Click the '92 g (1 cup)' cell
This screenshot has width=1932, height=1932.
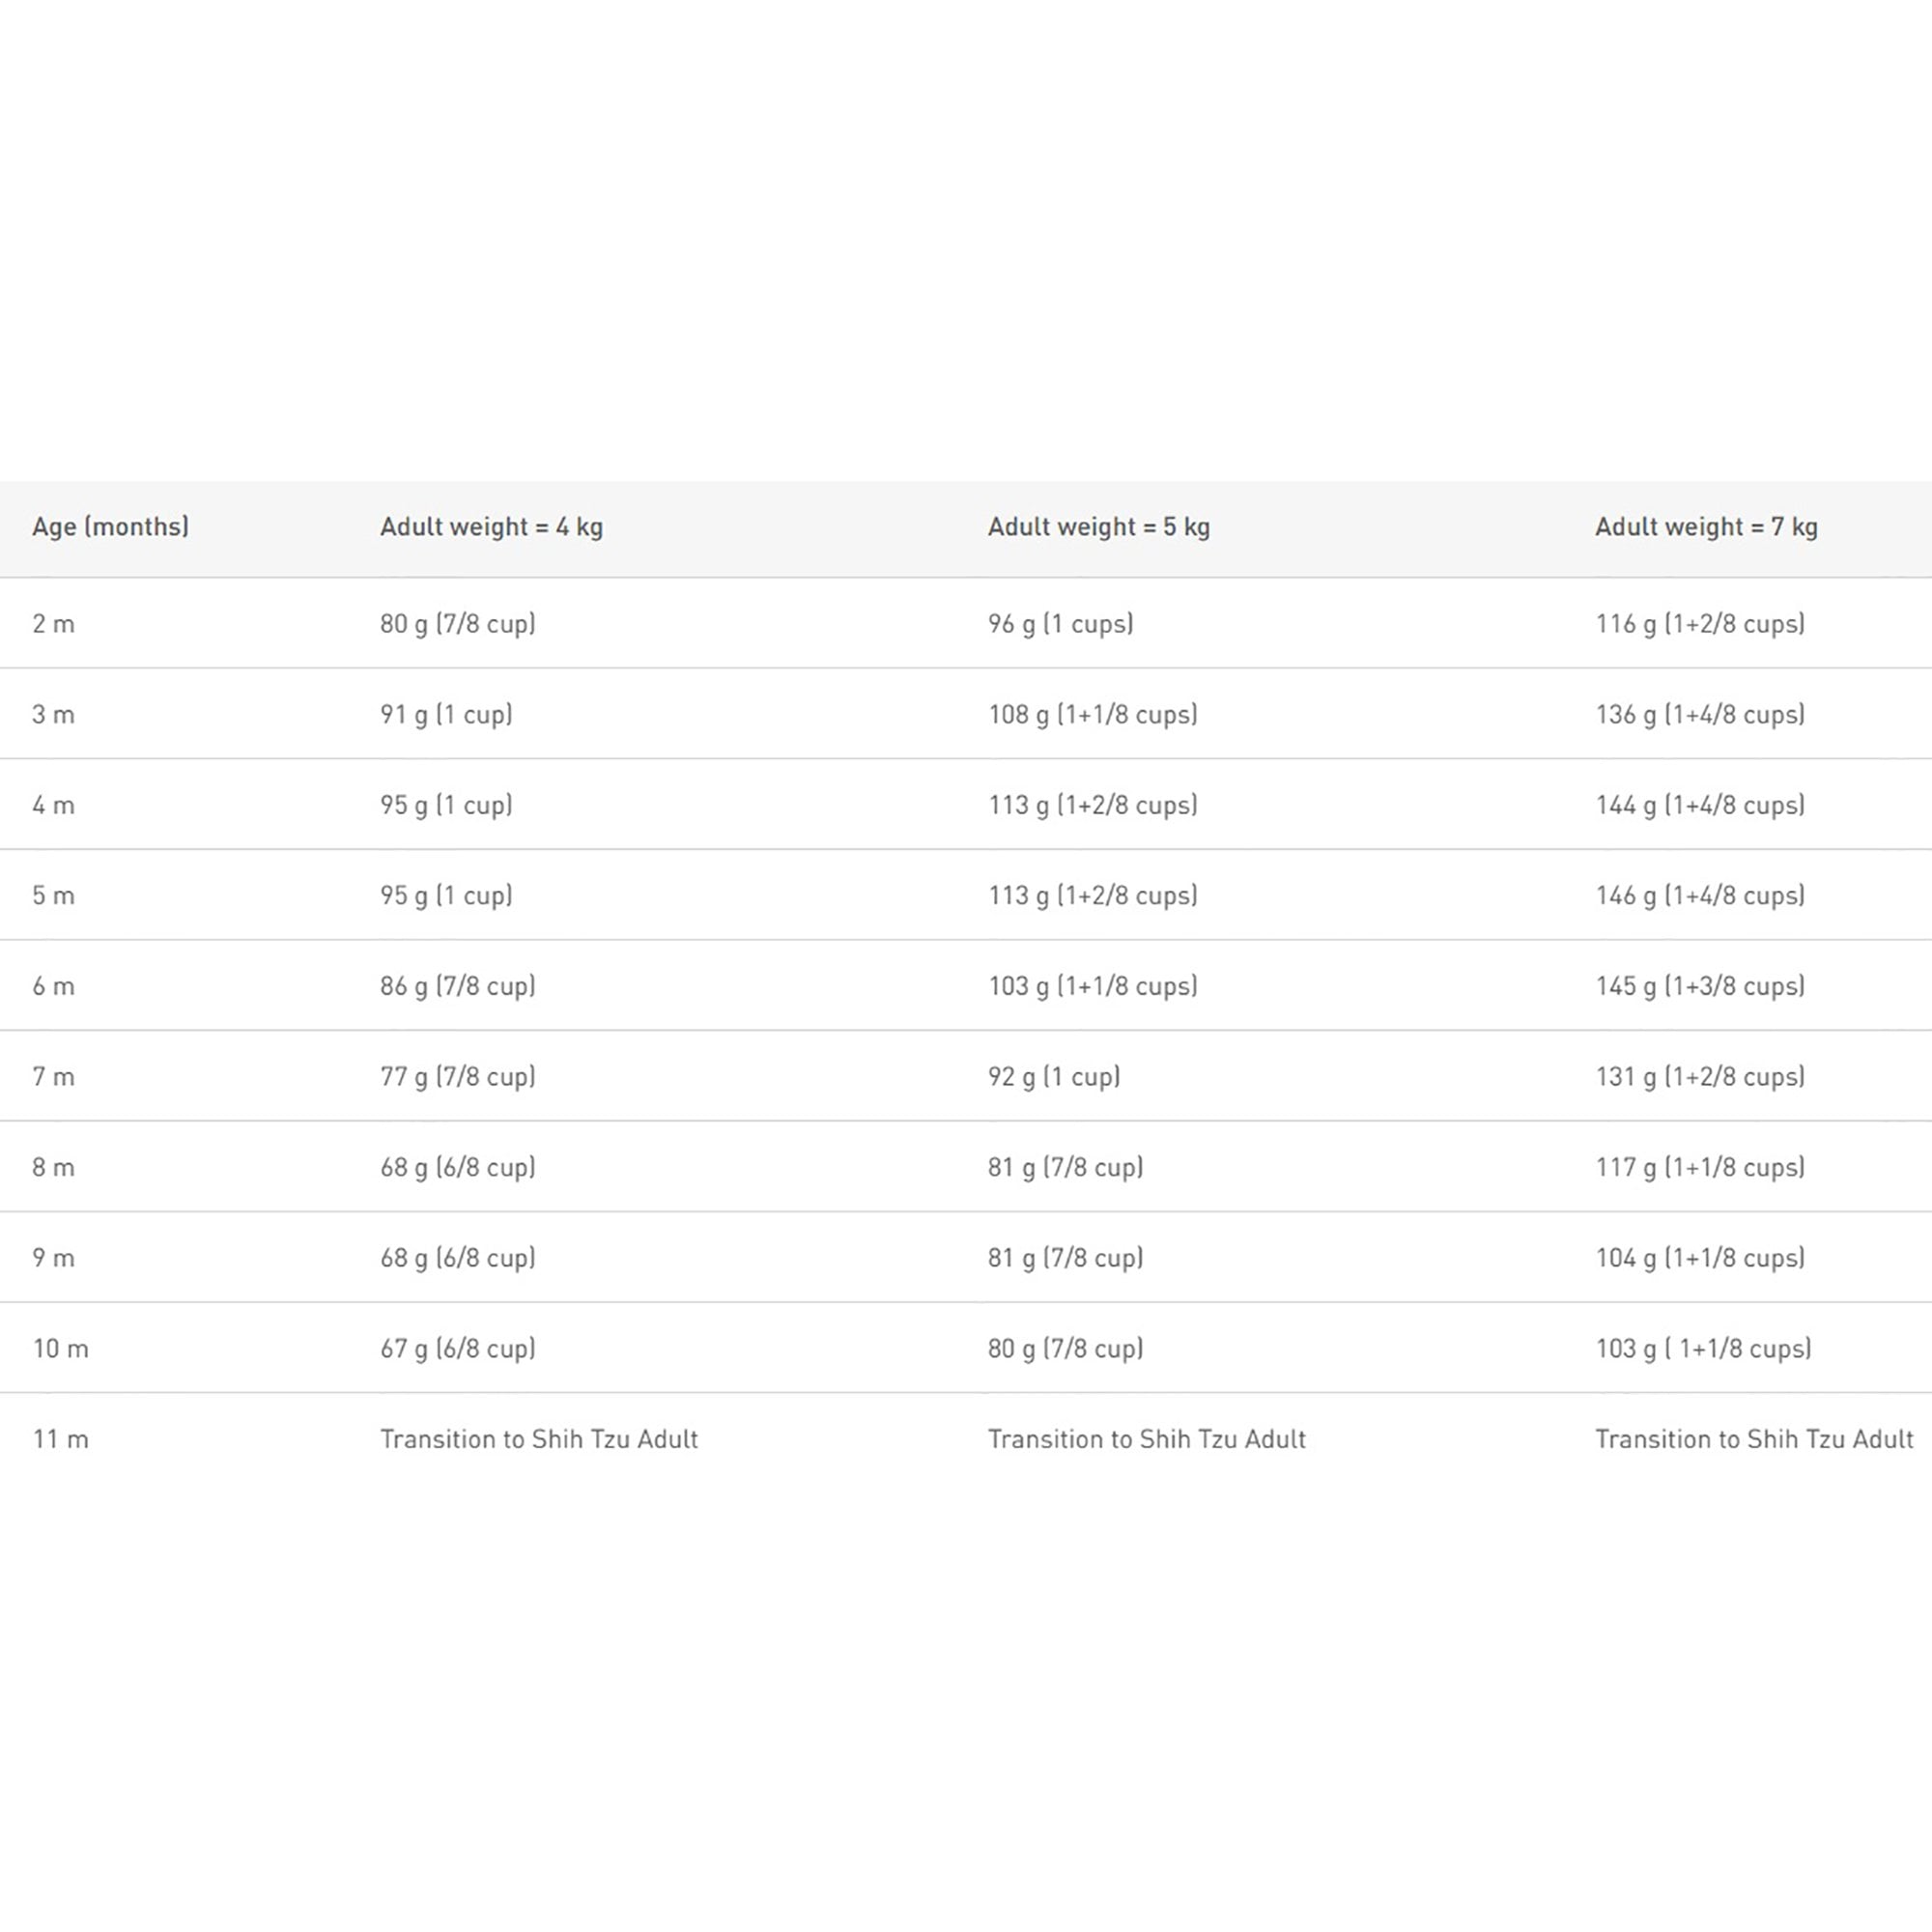point(1053,1077)
